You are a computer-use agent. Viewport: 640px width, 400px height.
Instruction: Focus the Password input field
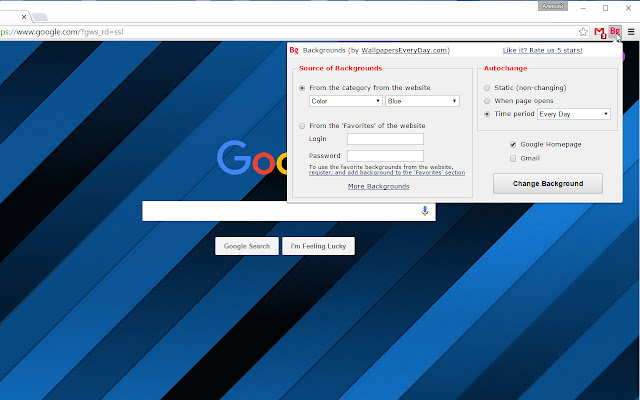[385, 156]
